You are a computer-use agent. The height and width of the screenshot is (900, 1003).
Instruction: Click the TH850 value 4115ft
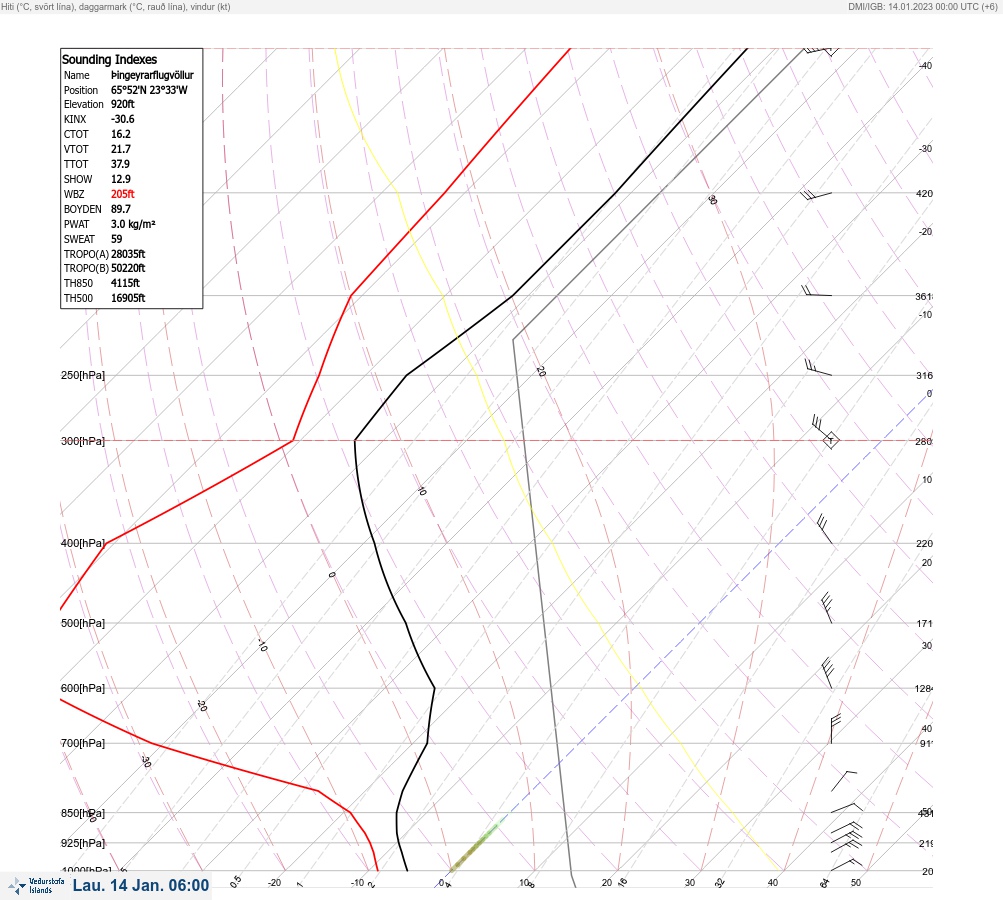(x=125, y=283)
